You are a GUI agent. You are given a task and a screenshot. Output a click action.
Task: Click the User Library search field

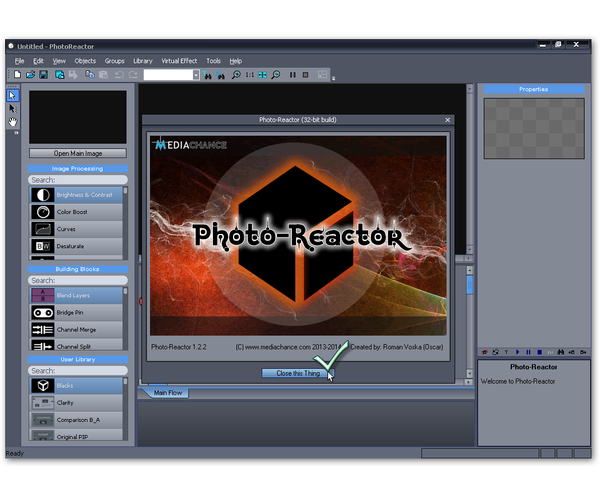tap(78, 371)
